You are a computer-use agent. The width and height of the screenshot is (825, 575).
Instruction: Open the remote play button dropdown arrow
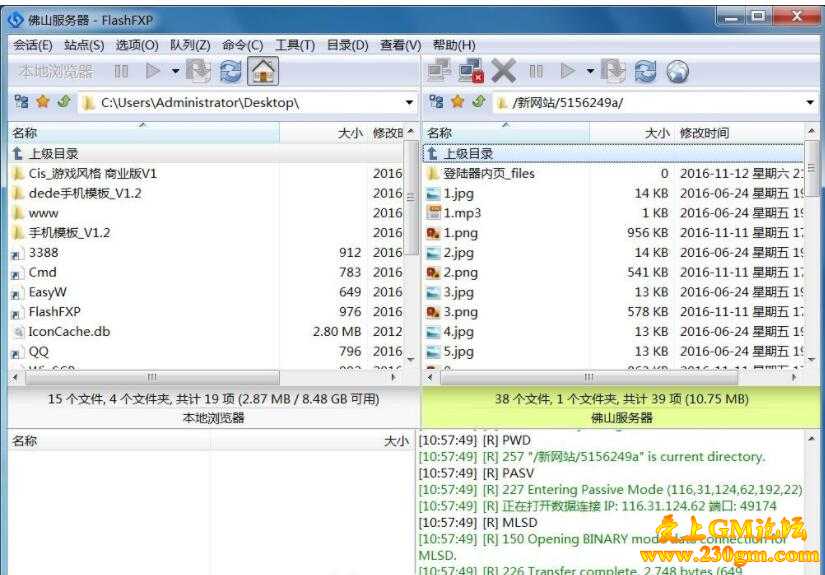point(590,71)
